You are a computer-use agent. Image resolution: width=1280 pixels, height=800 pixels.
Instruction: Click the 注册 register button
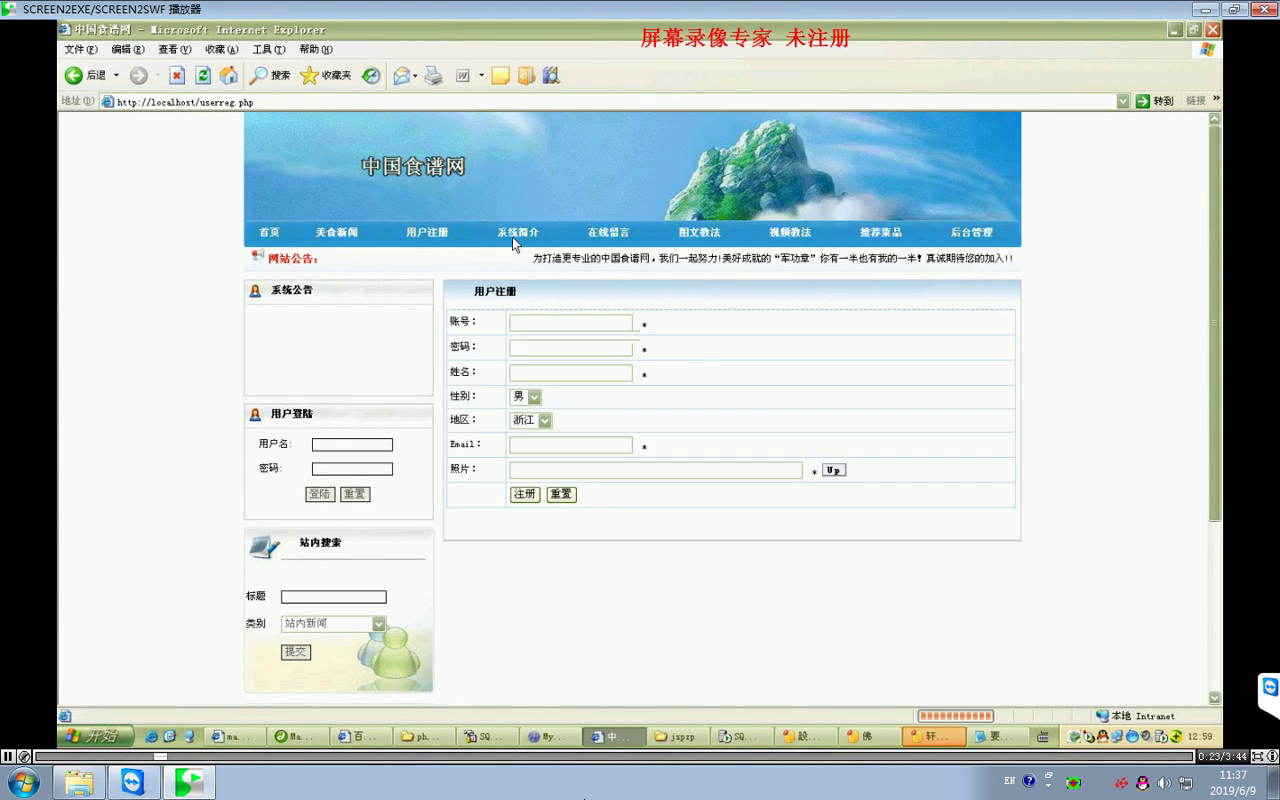[525, 495]
